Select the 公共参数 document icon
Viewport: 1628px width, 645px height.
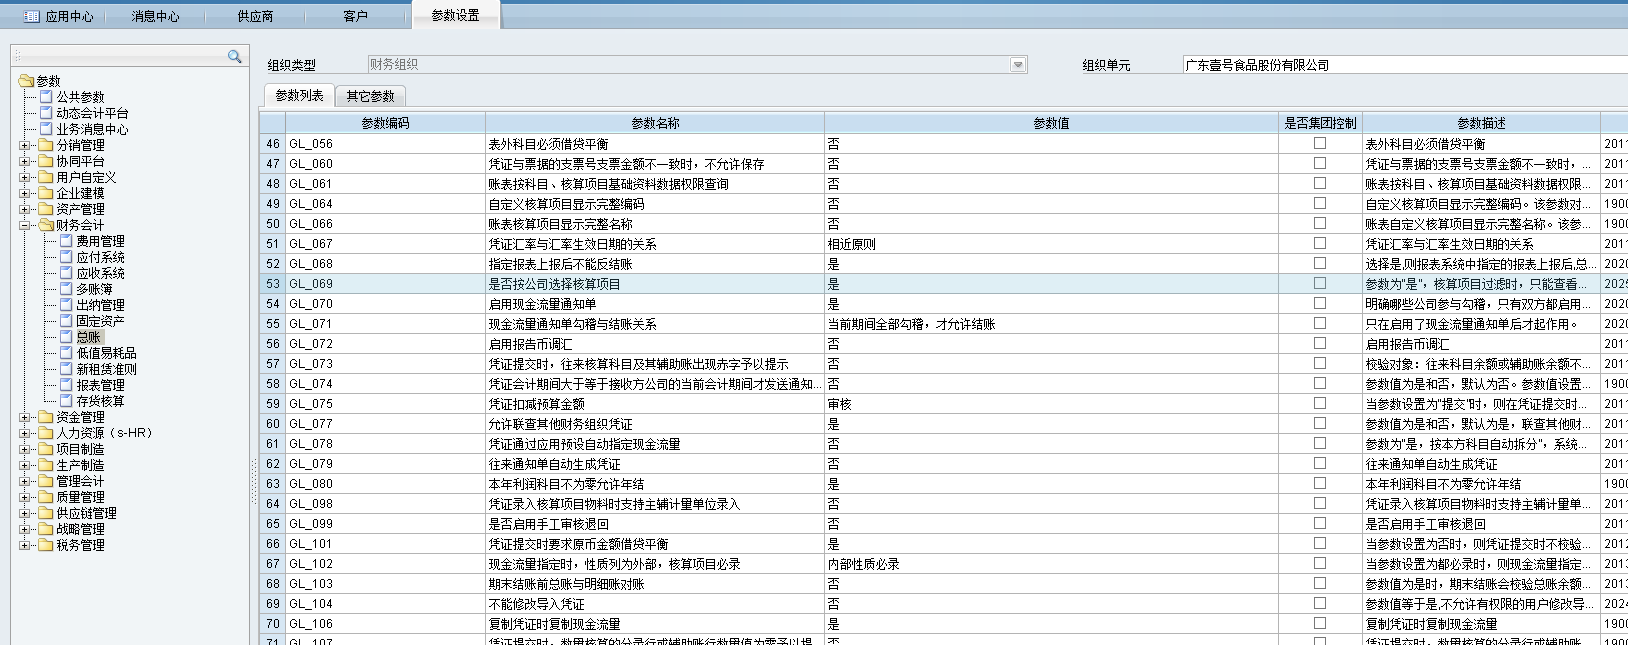click(46, 97)
